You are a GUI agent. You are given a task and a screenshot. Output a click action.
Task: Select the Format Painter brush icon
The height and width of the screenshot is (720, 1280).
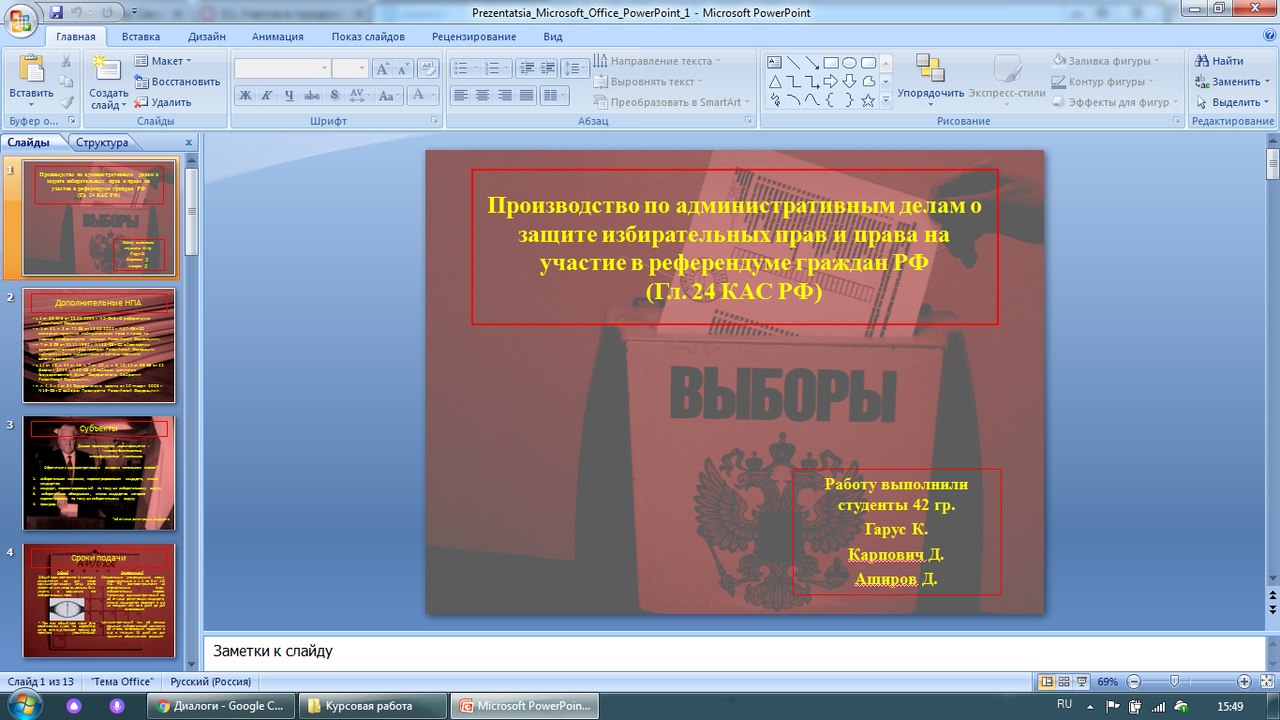click(66, 102)
